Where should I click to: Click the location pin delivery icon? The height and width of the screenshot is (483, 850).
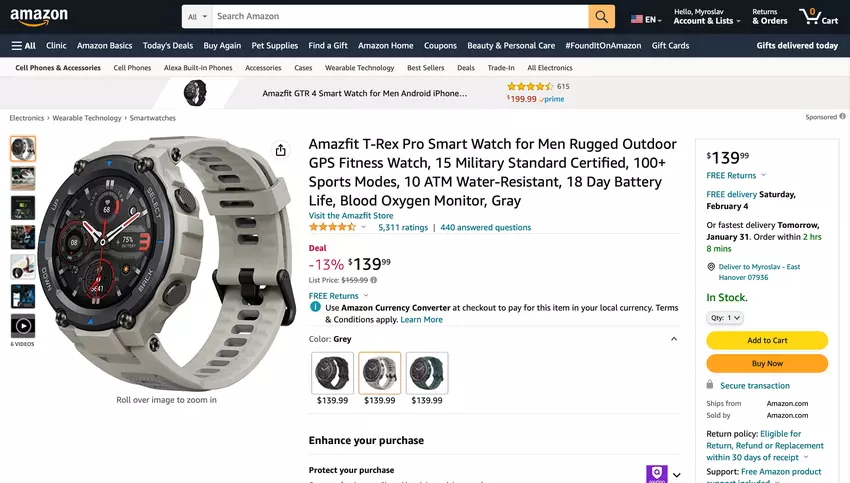tap(711, 267)
